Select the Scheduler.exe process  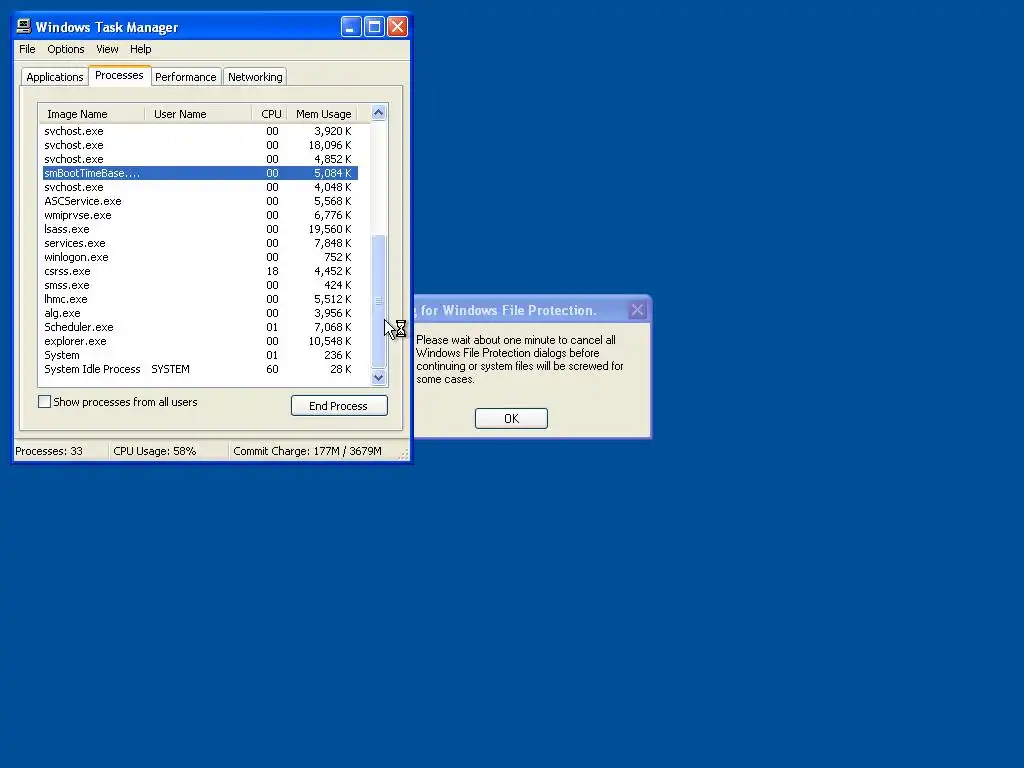point(200,327)
